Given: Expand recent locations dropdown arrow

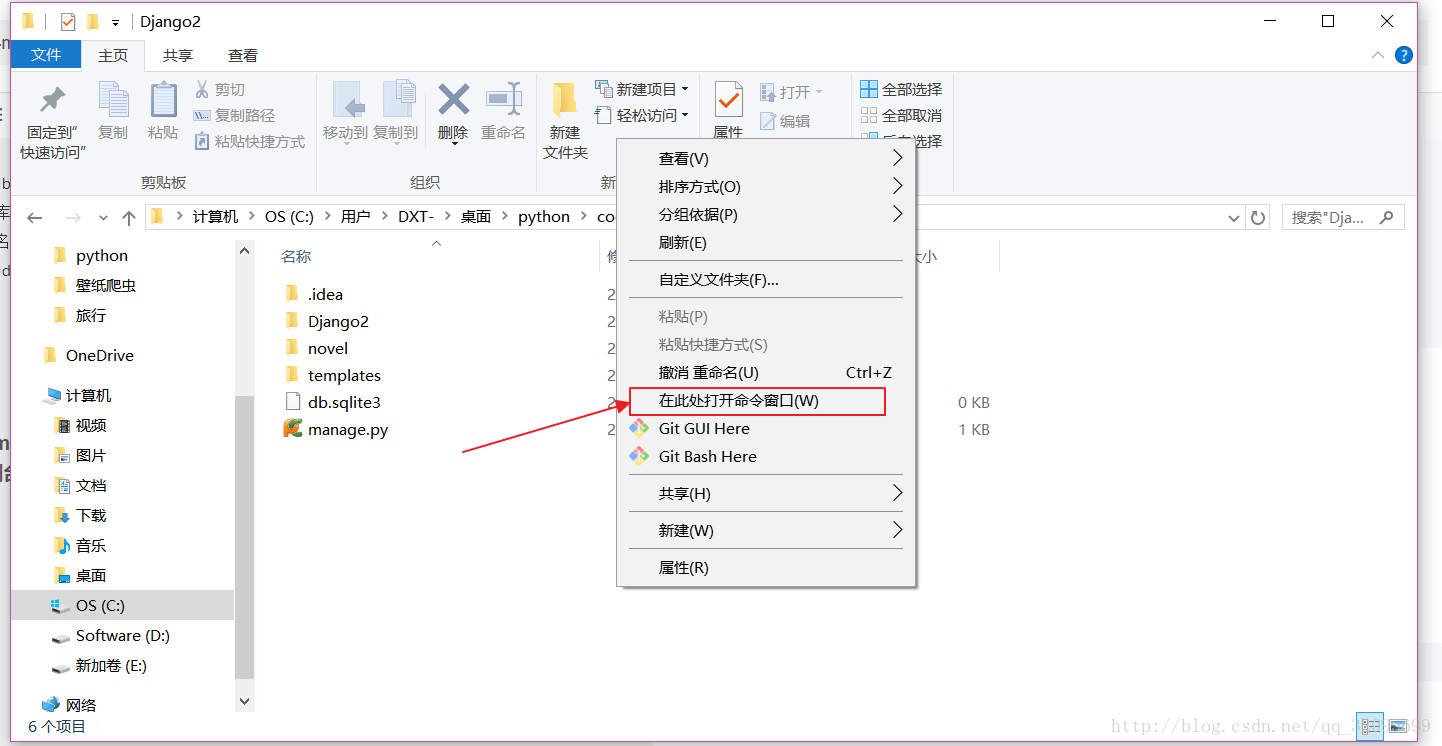Looking at the screenshot, I should tap(103, 218).
